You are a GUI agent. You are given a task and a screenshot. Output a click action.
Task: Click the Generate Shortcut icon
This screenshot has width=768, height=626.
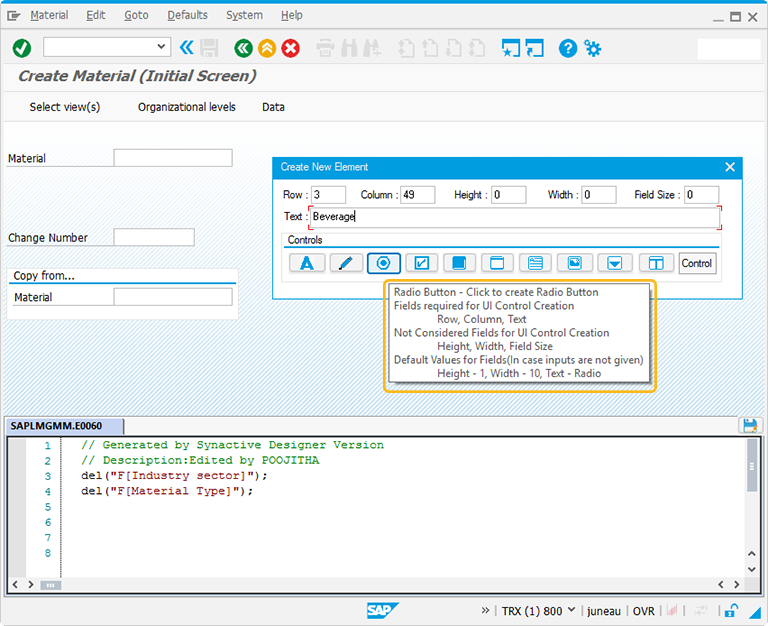534,48
